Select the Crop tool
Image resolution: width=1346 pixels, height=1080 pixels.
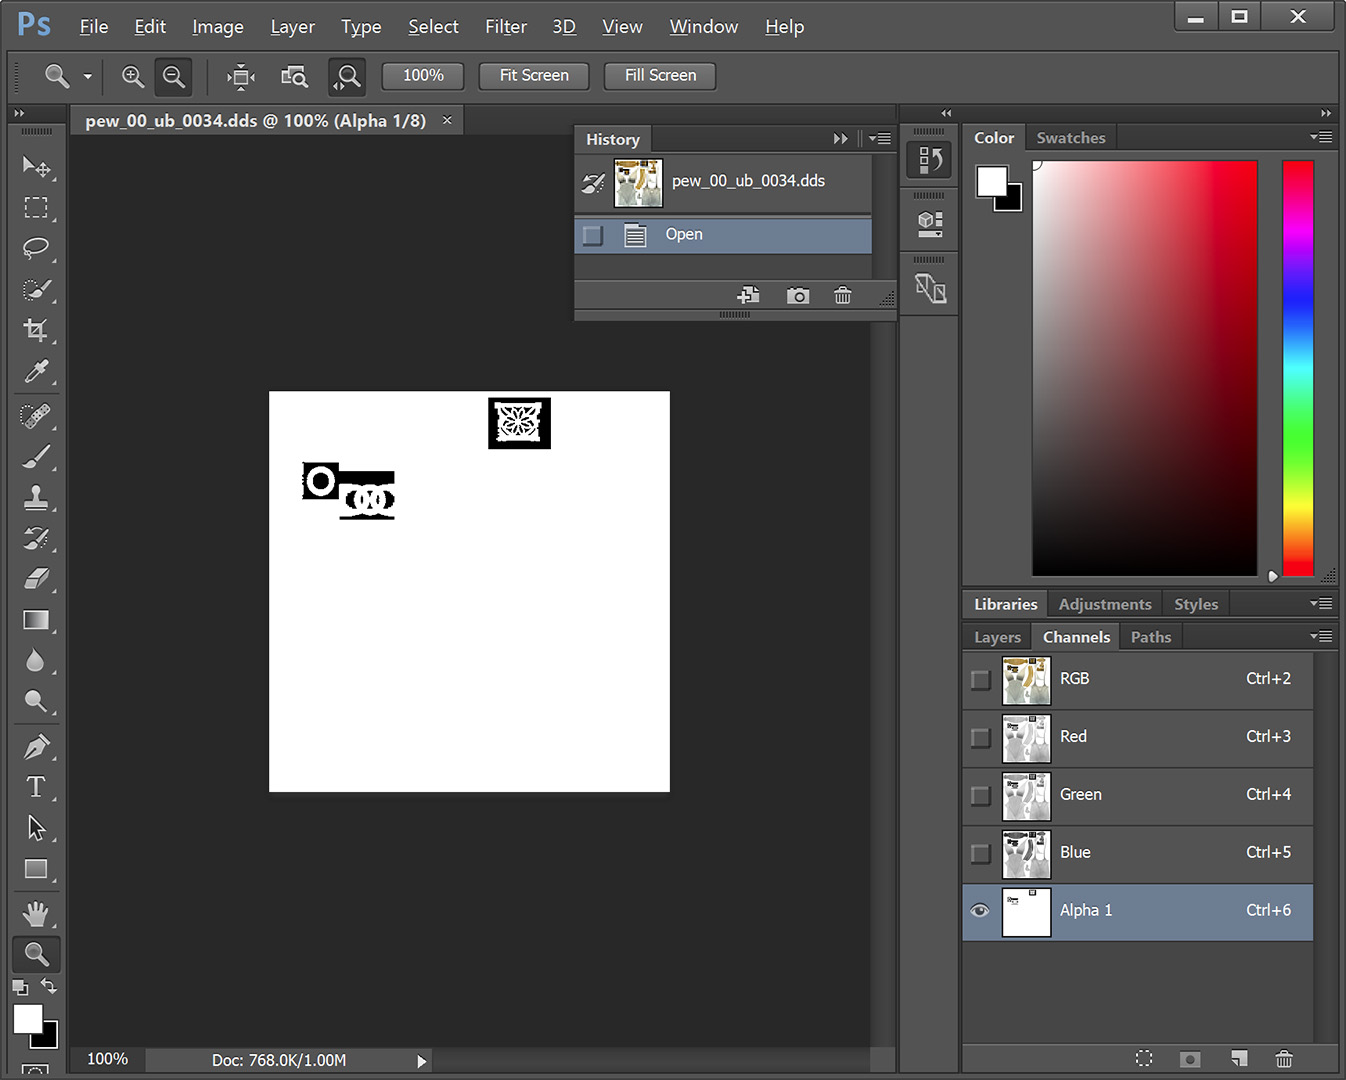pos(36,330)
